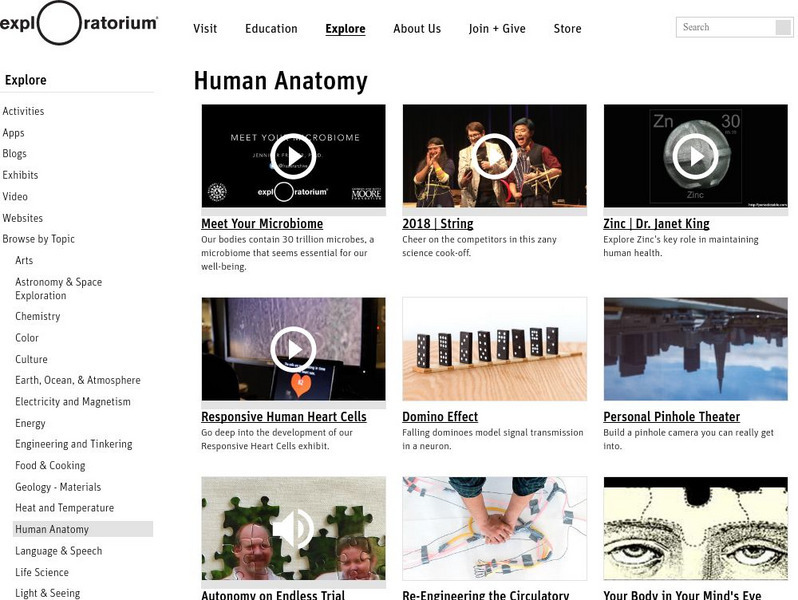Open the Visit menu
Viewport: 798px width, 600px height.
[x=205, y=29]
